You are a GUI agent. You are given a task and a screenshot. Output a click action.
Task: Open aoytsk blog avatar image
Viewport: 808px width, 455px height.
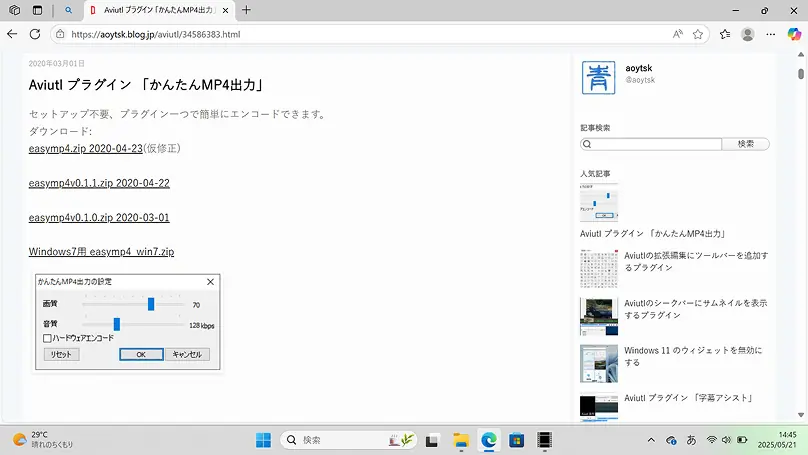pos(598,78)
